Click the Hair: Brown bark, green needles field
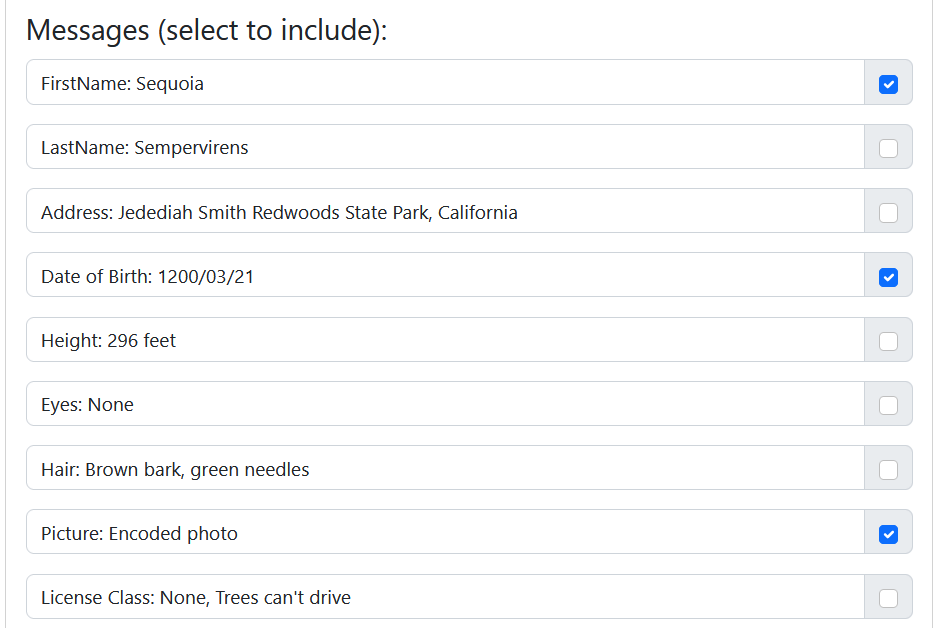This screenshot has height=628, width=934. [445, 470]
